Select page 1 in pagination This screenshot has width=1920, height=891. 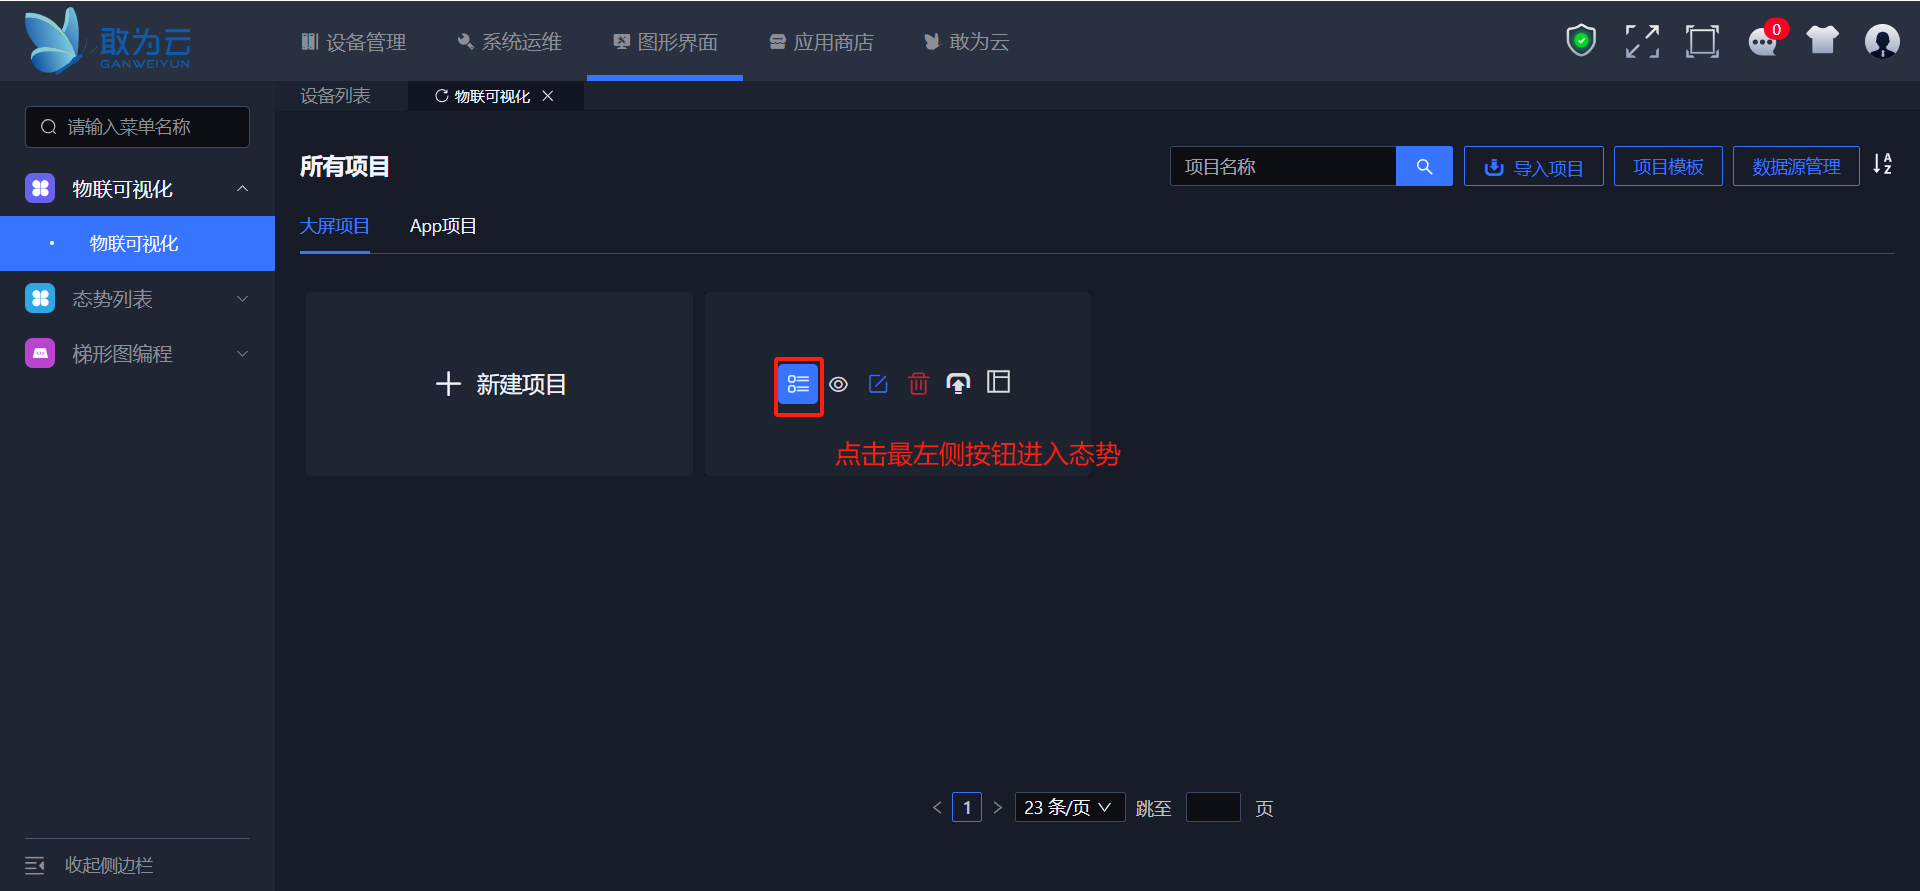click(967, 807)
